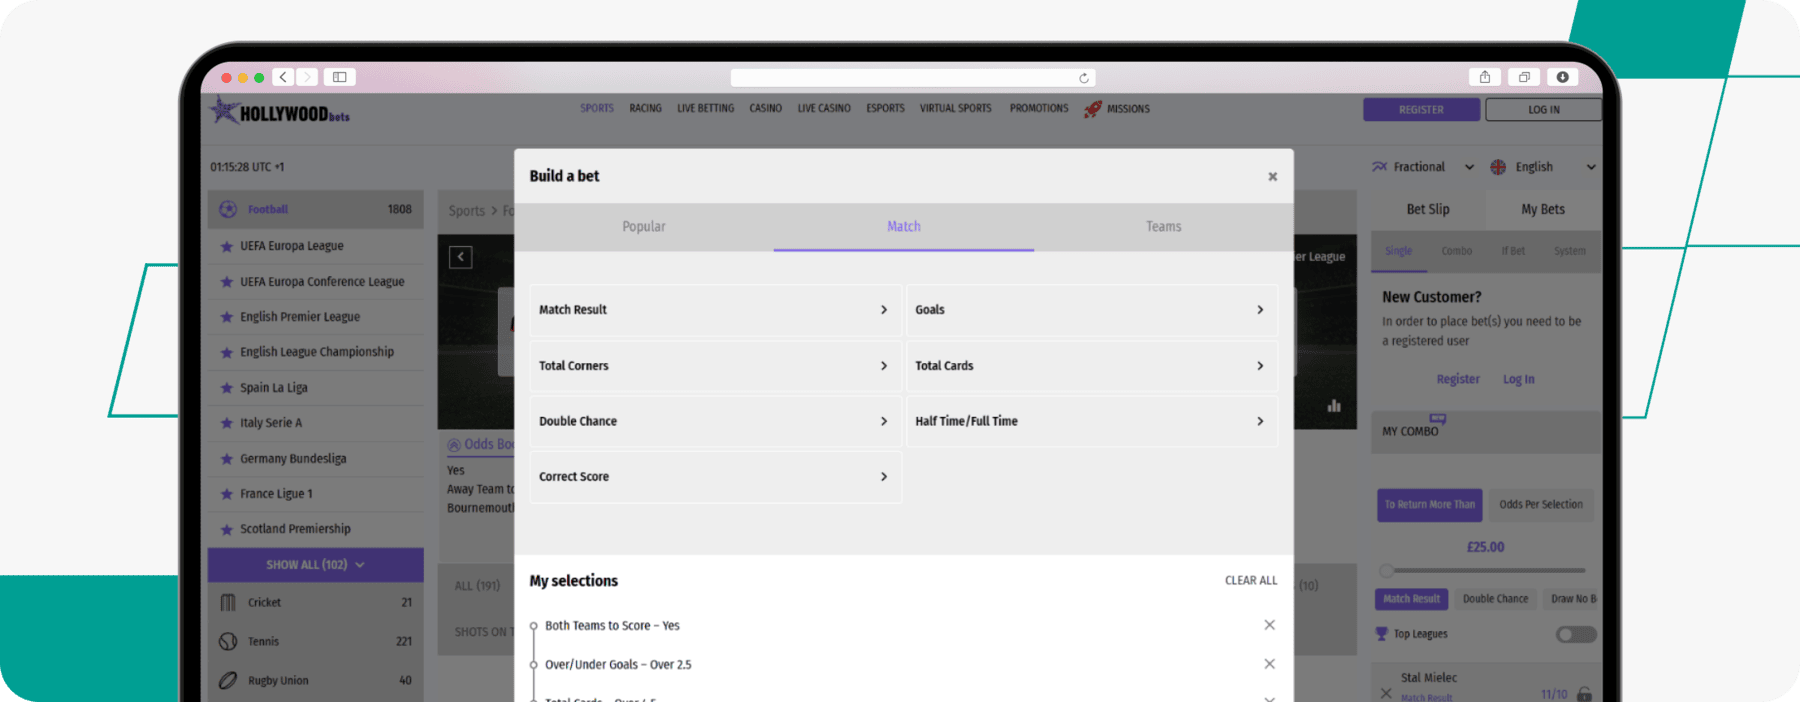Remove Over/Under Goals Over 2.5 selection
Screen dimensions: 1800x702
[x=1269, y=664]
